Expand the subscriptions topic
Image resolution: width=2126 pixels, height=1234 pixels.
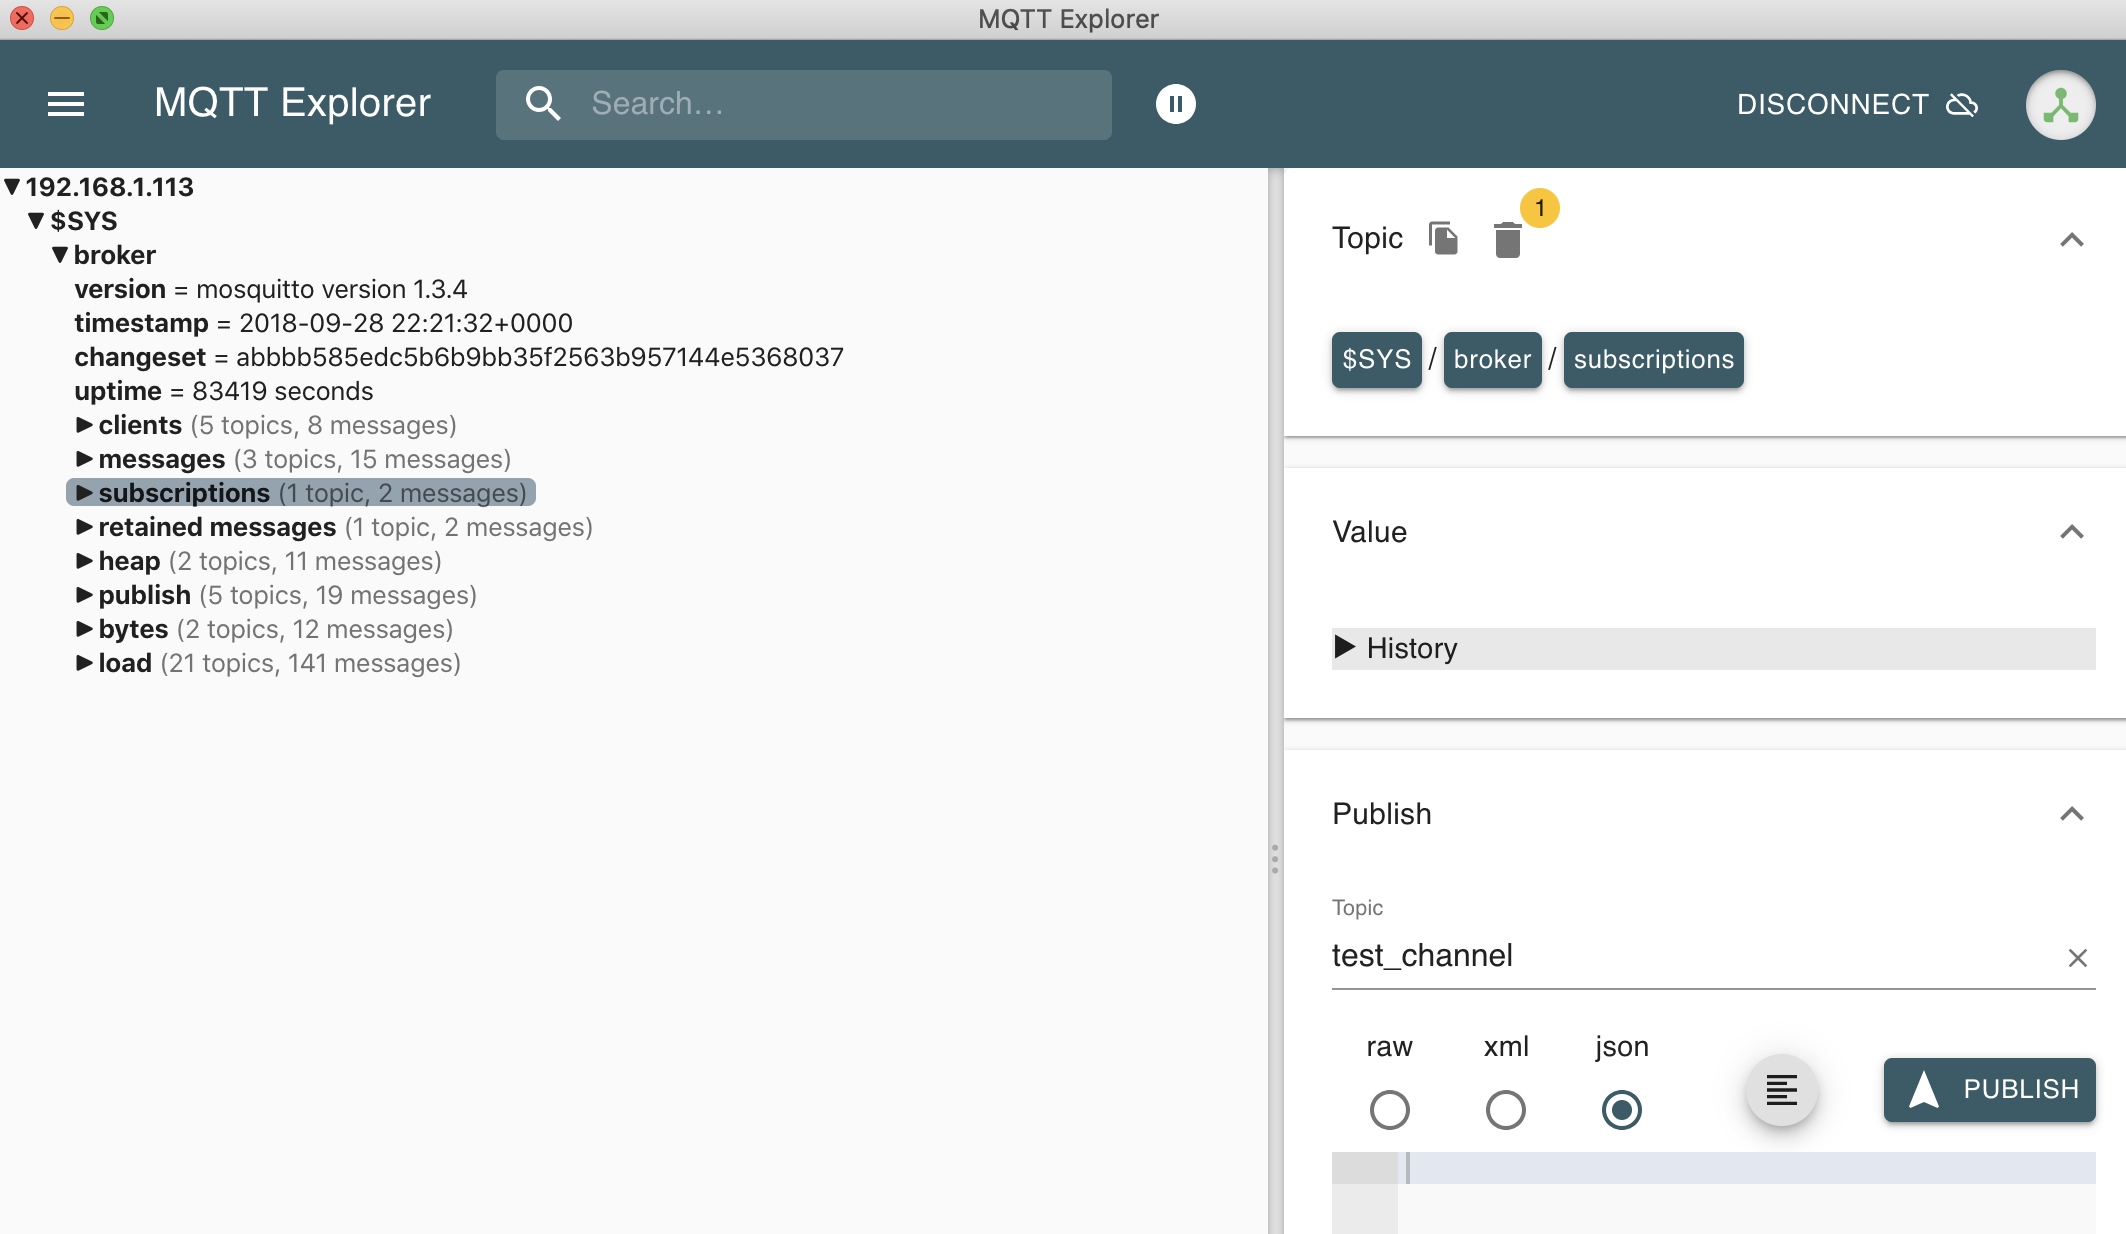(84, 493)
